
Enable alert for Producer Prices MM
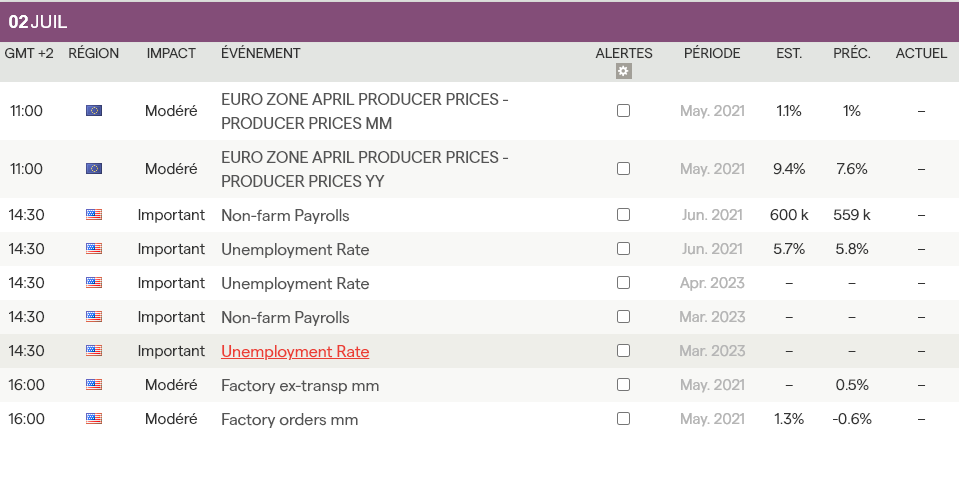624,111
